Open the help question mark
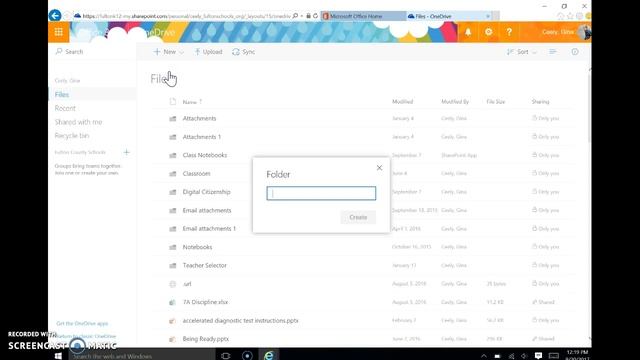The height and width of the screenshot is (360, 640). click(x=509, y=32)
